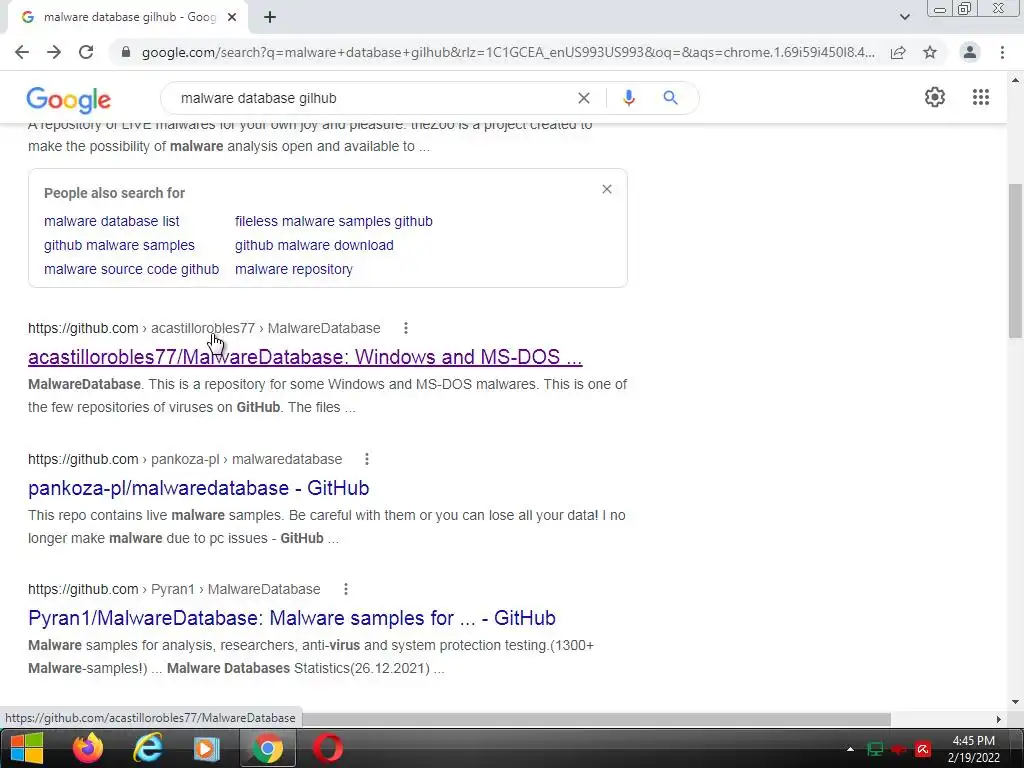Viewport: 1024px width, 768px height.
Task: Clear the Google search box text
Action: pos(584,98)
